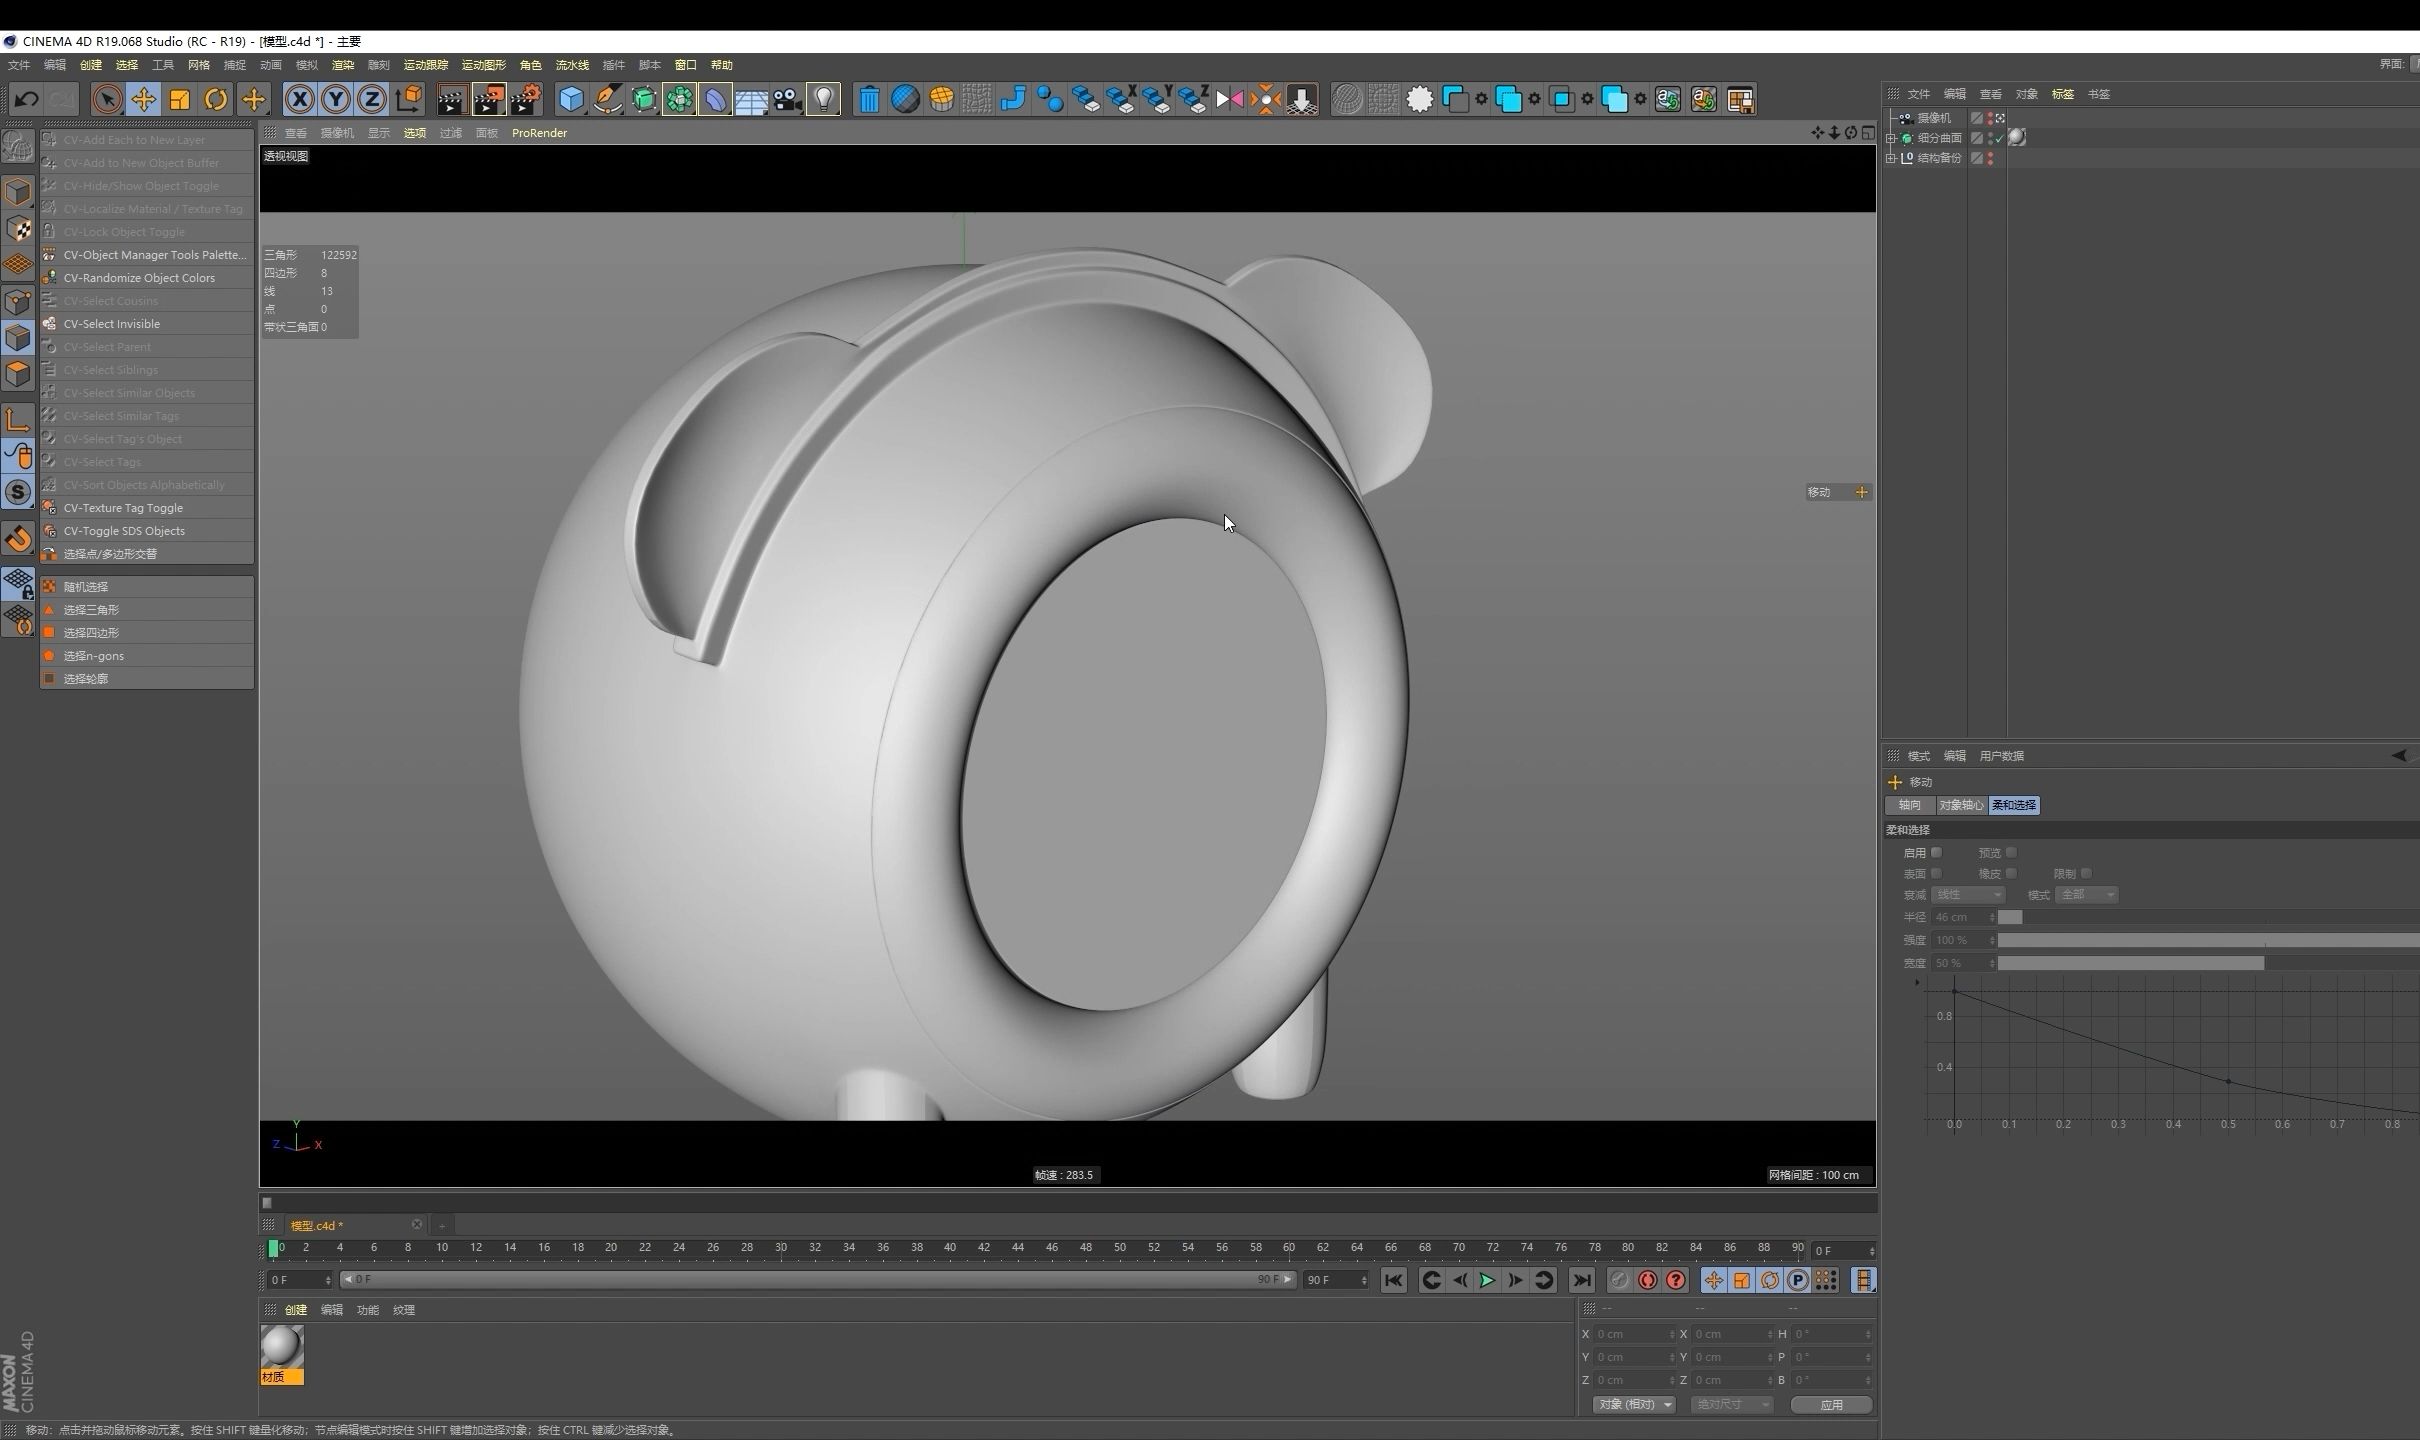Screen dimensions: 2420x1440
Task: Toggle the green checkmark of 细分曲面
Action: point(1999,138)
